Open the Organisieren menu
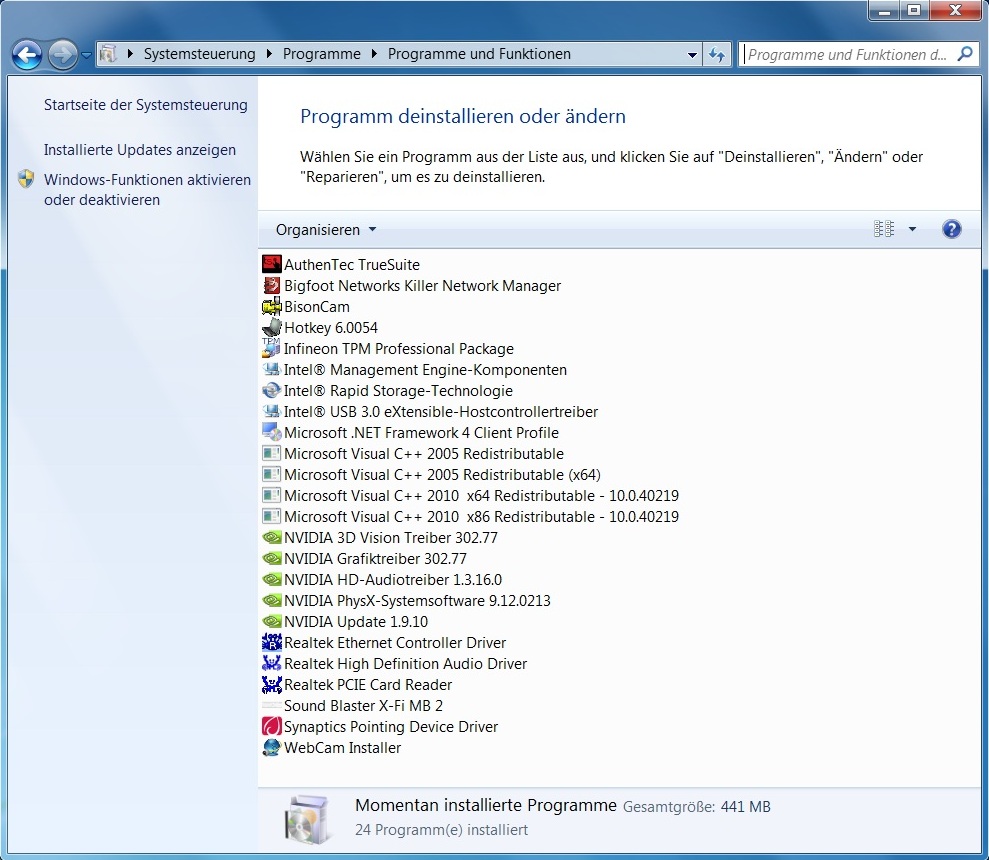The width and height of the screenshot is (989, 860). tap(325, 230)
